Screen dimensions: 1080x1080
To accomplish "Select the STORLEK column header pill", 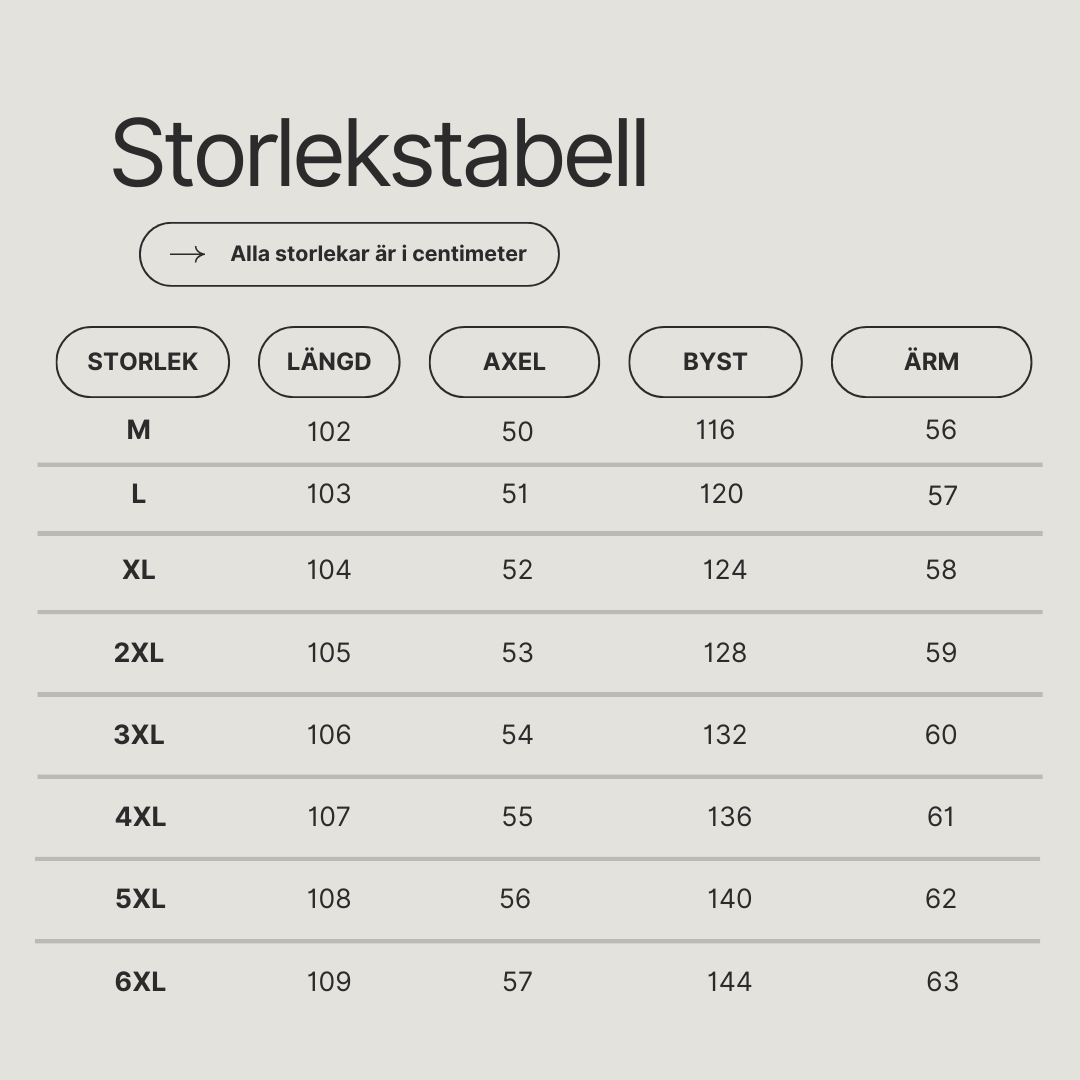I will 143,362.
